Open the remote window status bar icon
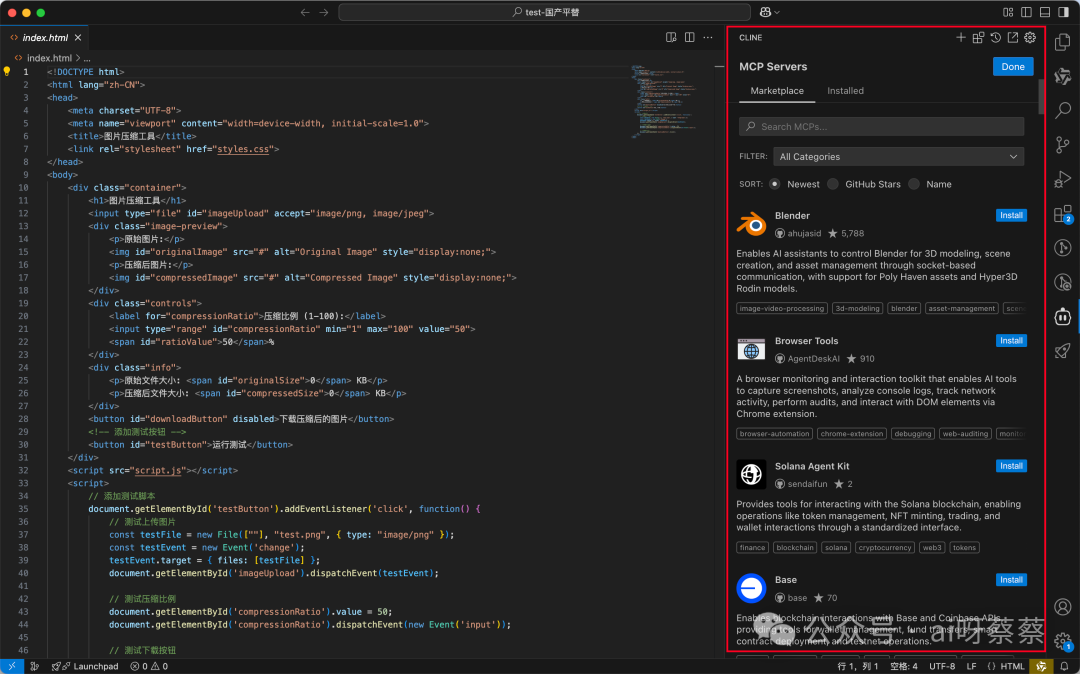This screenshot has height=674, width=1080. click(12, 666)
